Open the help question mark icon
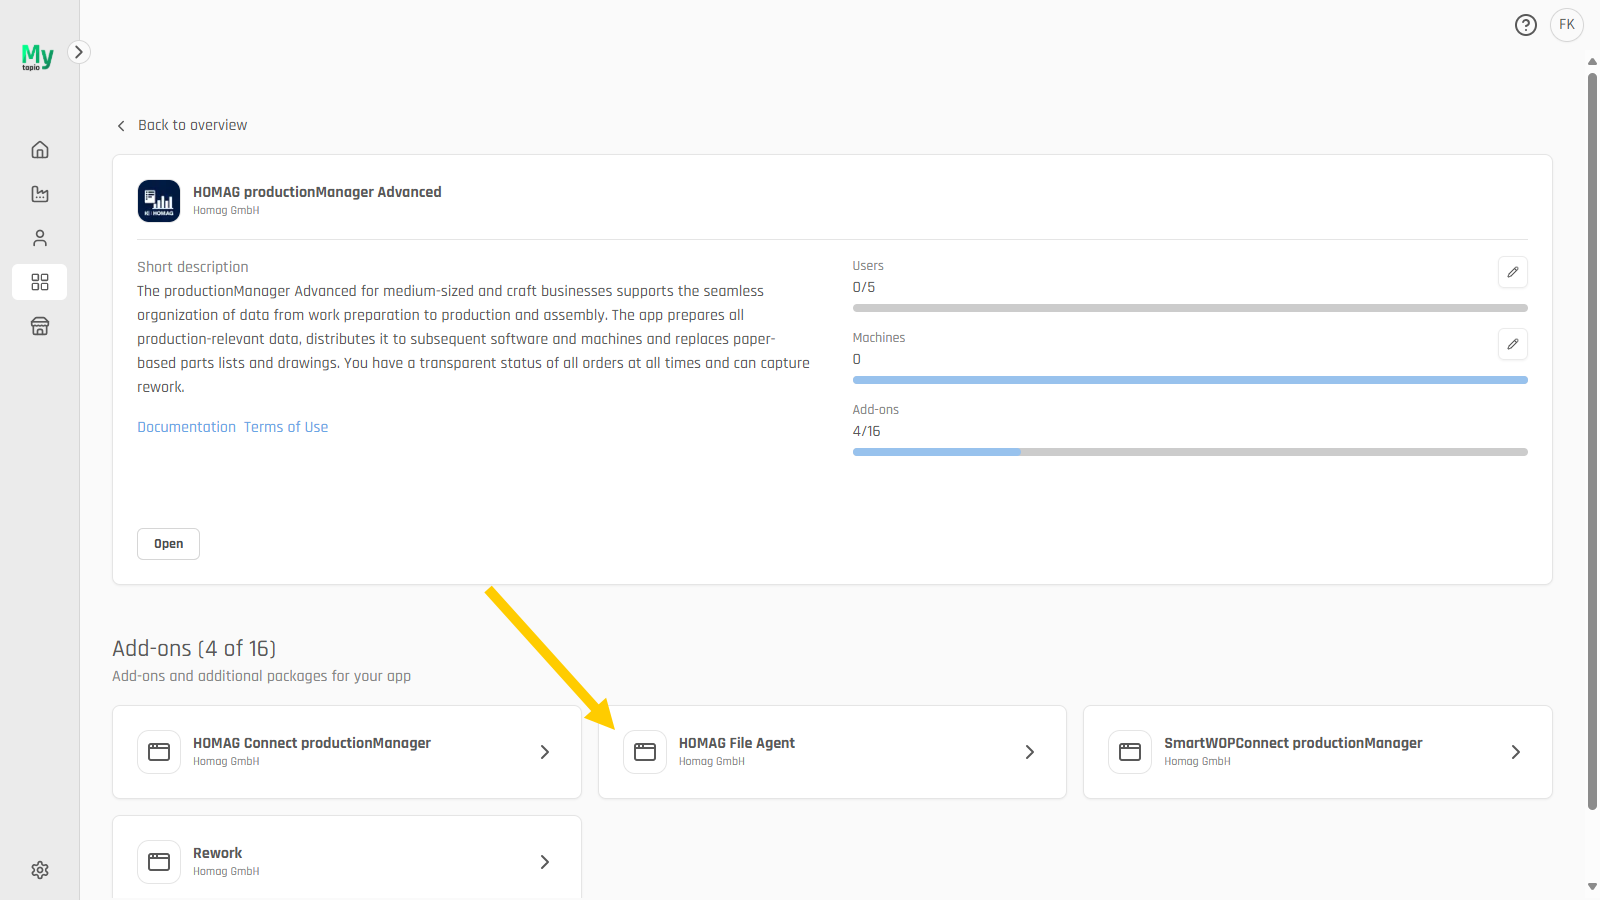Image resolution: width=1600 pixels, height=900 pixels. (x=1526, y=25)
